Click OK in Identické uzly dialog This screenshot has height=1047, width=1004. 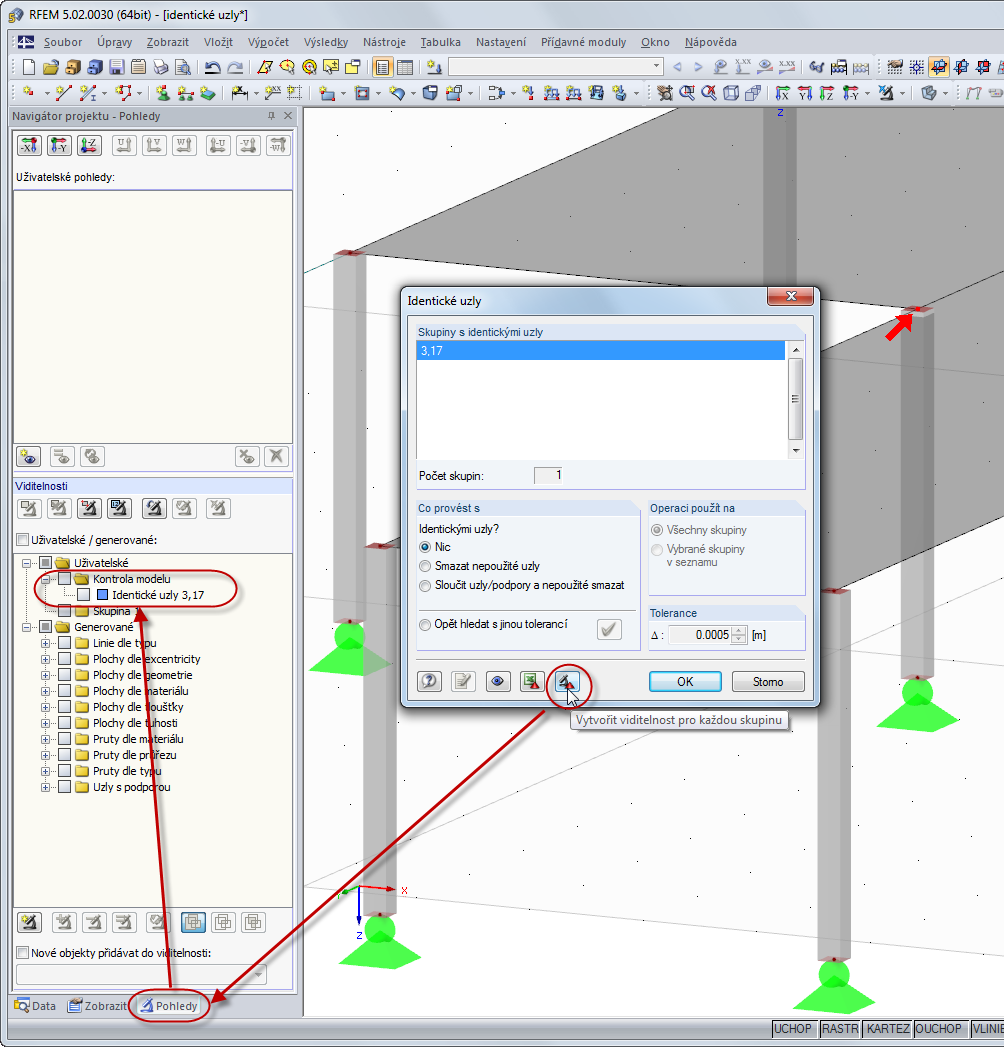[685, 682]
